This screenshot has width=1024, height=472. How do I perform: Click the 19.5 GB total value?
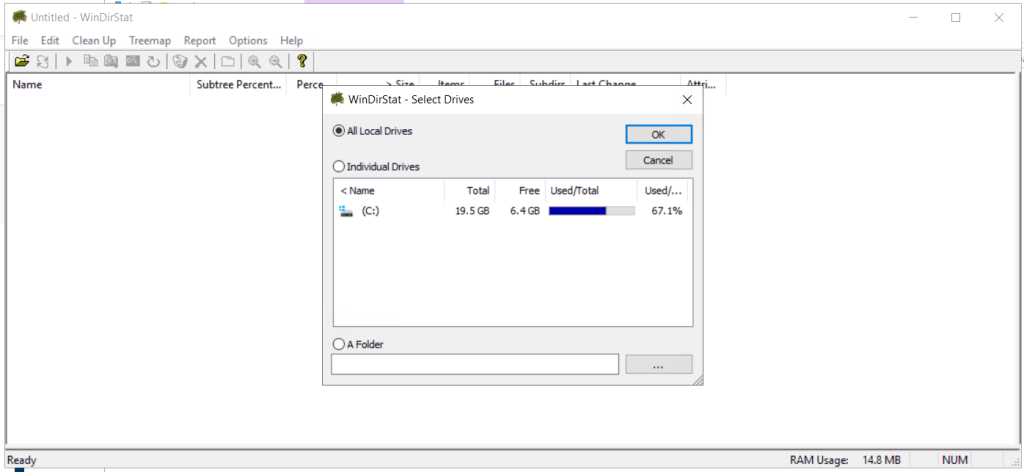pyautogui.click(x=472, y=211)
